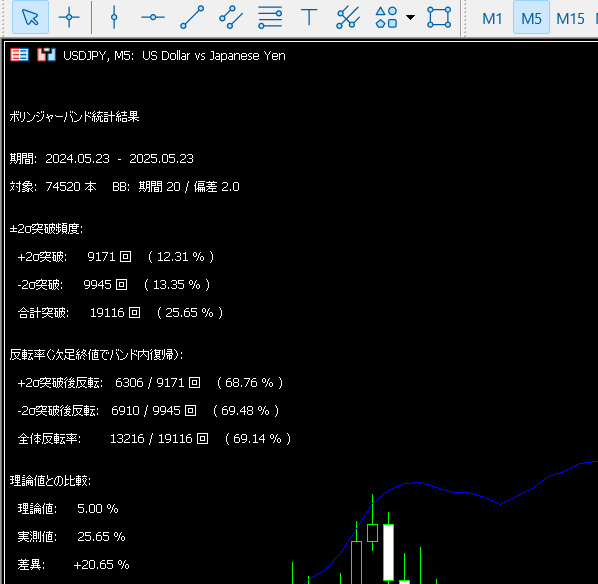This screenshot has width=598, height=584.
Task: Open the shapes tool palette
Action: pos(386,17)
